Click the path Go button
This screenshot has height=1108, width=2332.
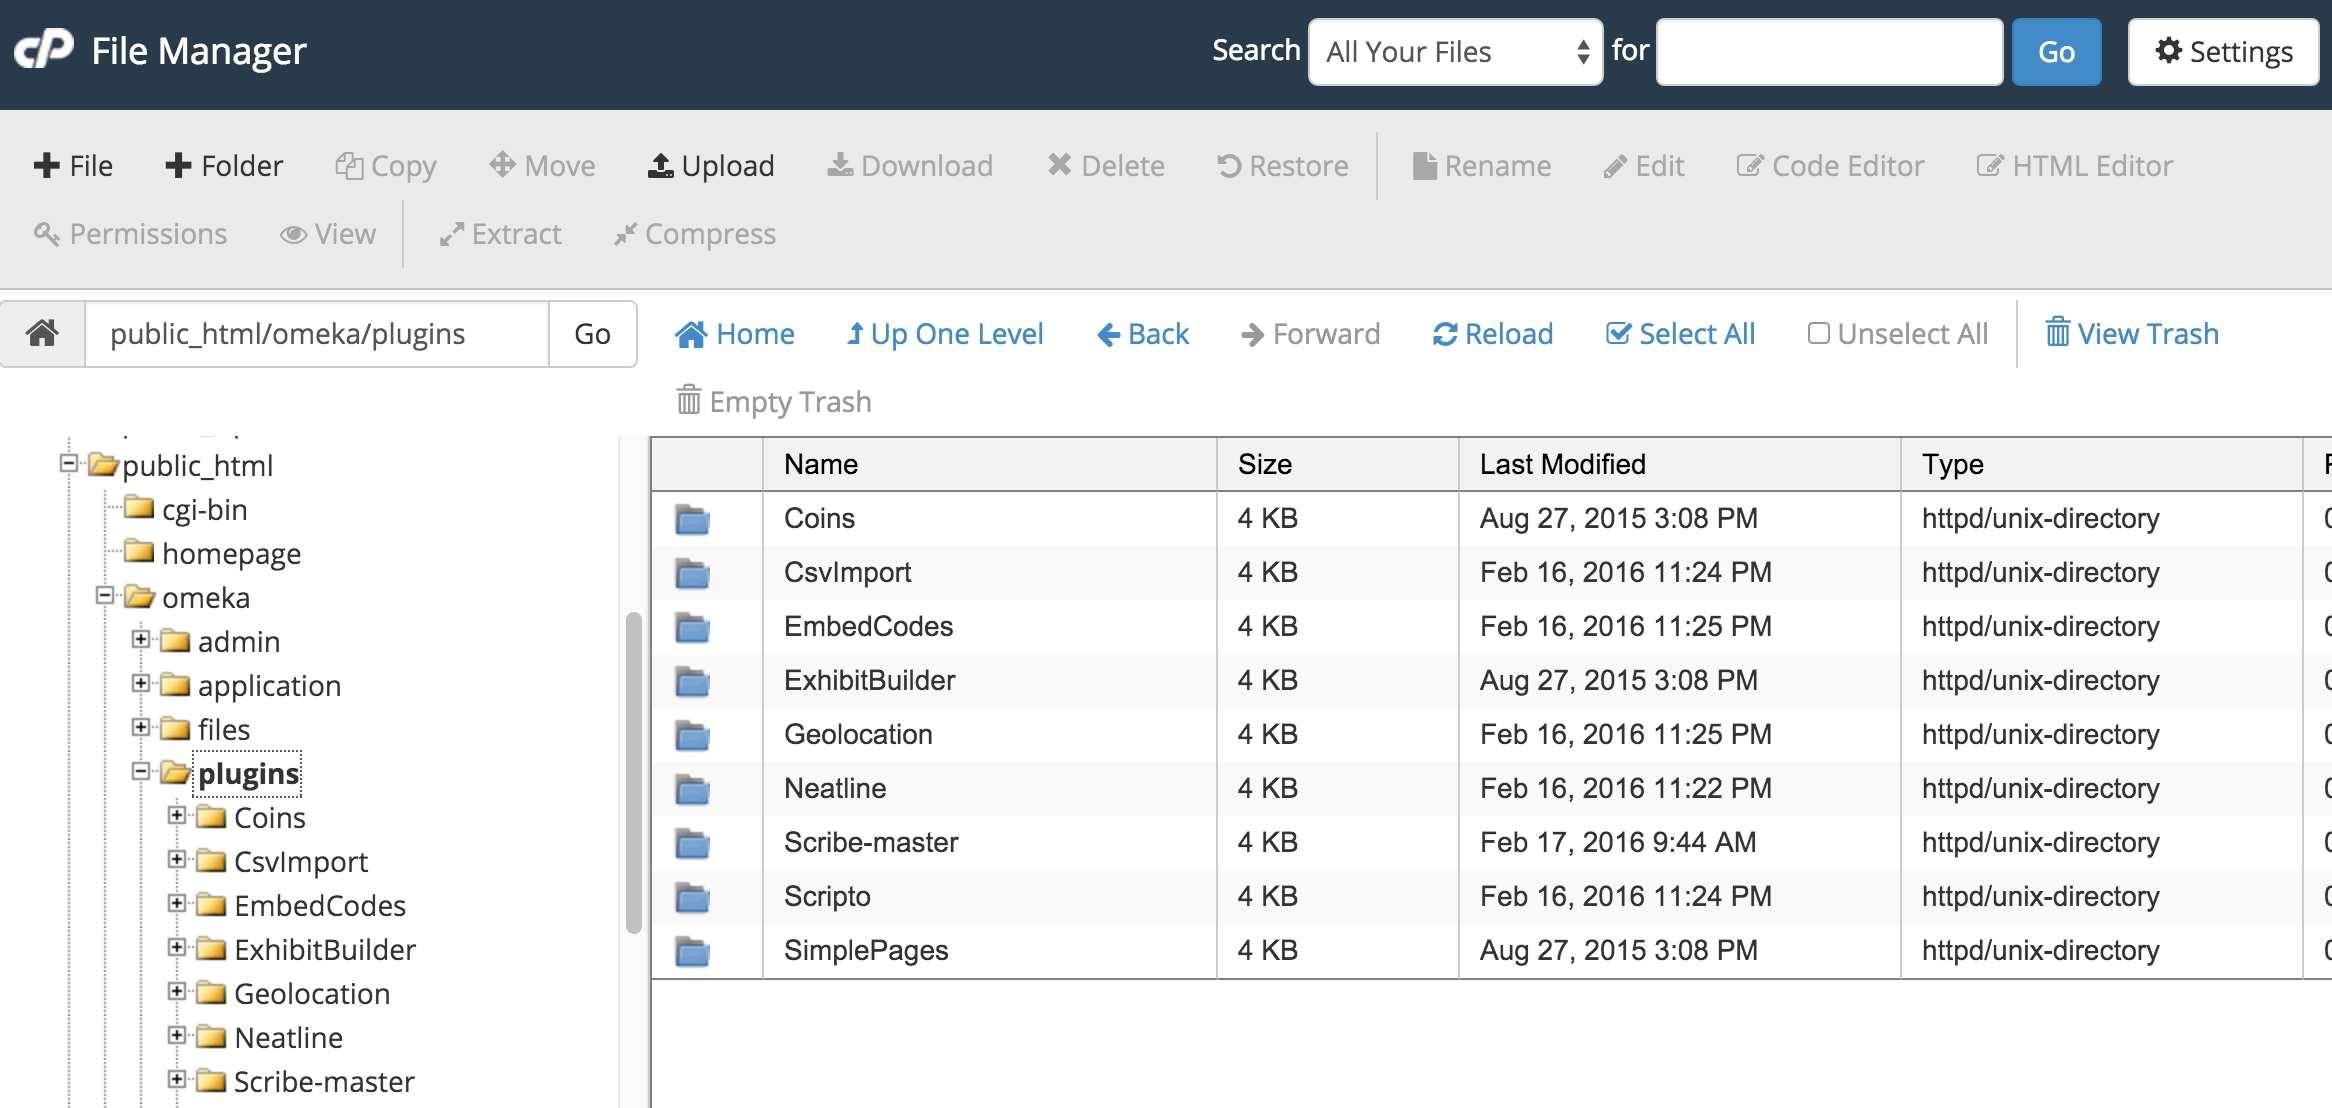pos(592,333)
